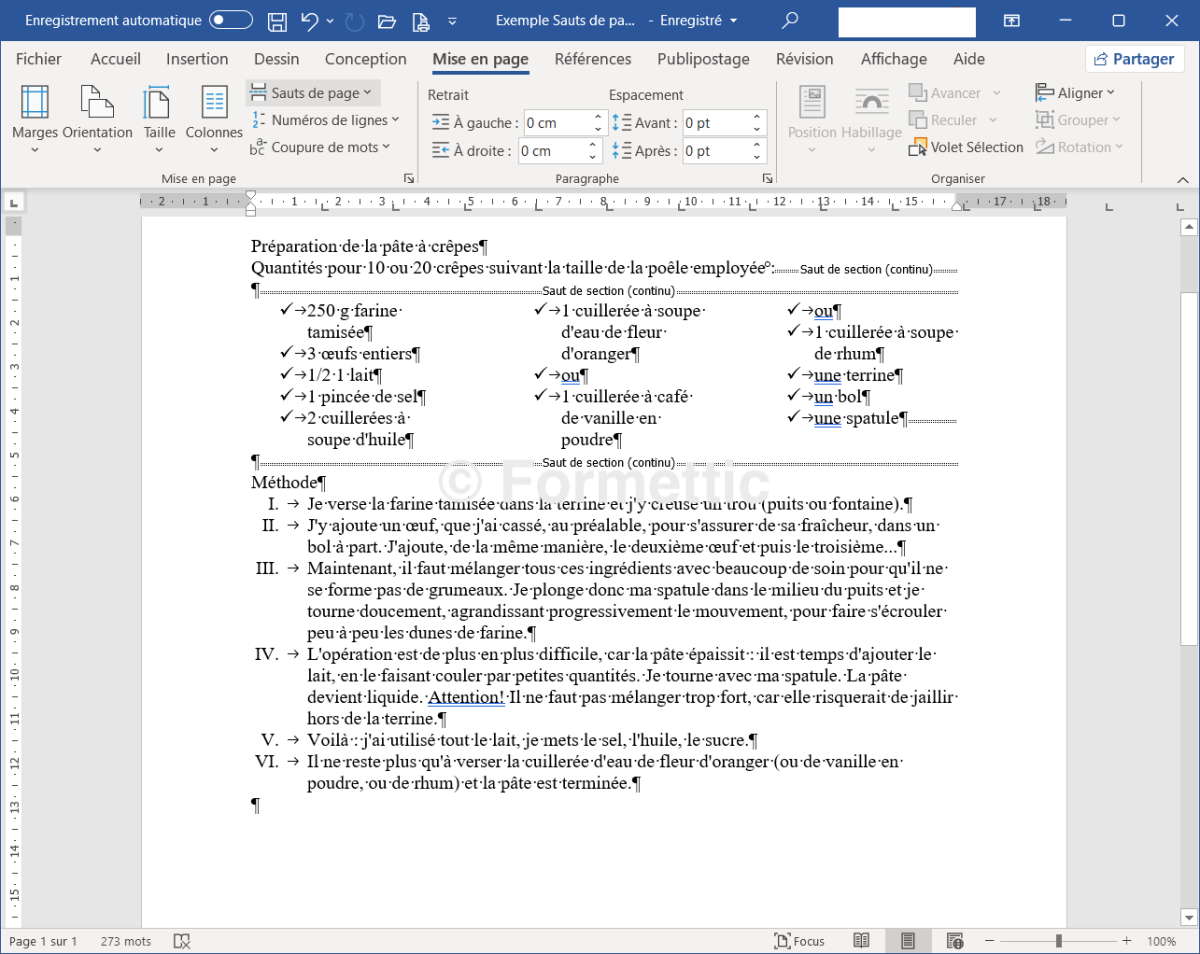Screen dimensions: 1200x954
Task: Open the Volet Sélection pane
Action: [x=966, y=147]
